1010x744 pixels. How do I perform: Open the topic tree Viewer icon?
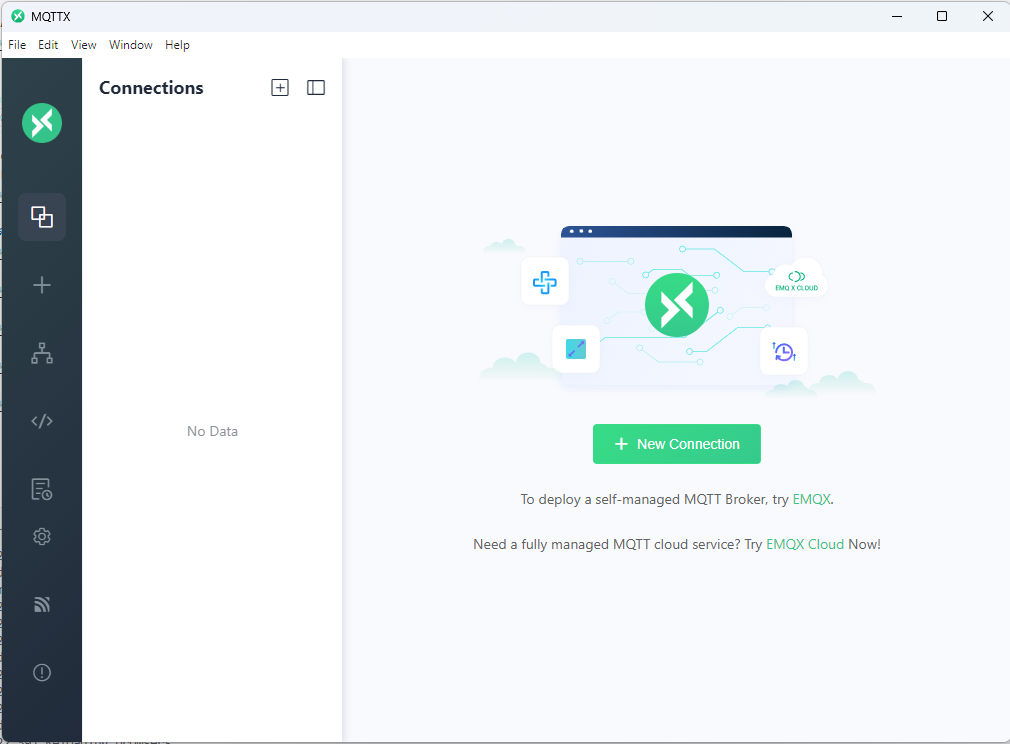coord(42,353)
